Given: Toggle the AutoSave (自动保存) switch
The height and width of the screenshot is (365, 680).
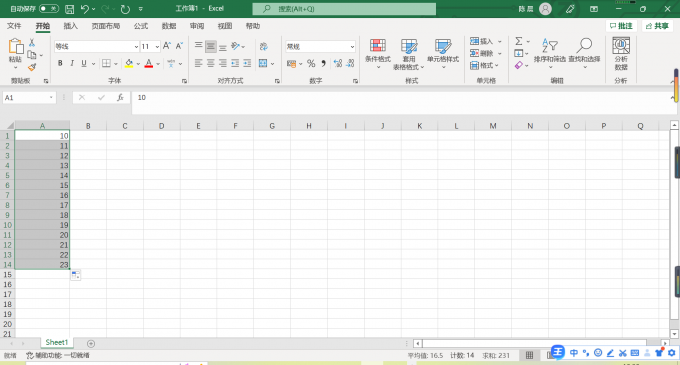Looking at the screenshot, I should pyautogui.click(x=49, y=9).
